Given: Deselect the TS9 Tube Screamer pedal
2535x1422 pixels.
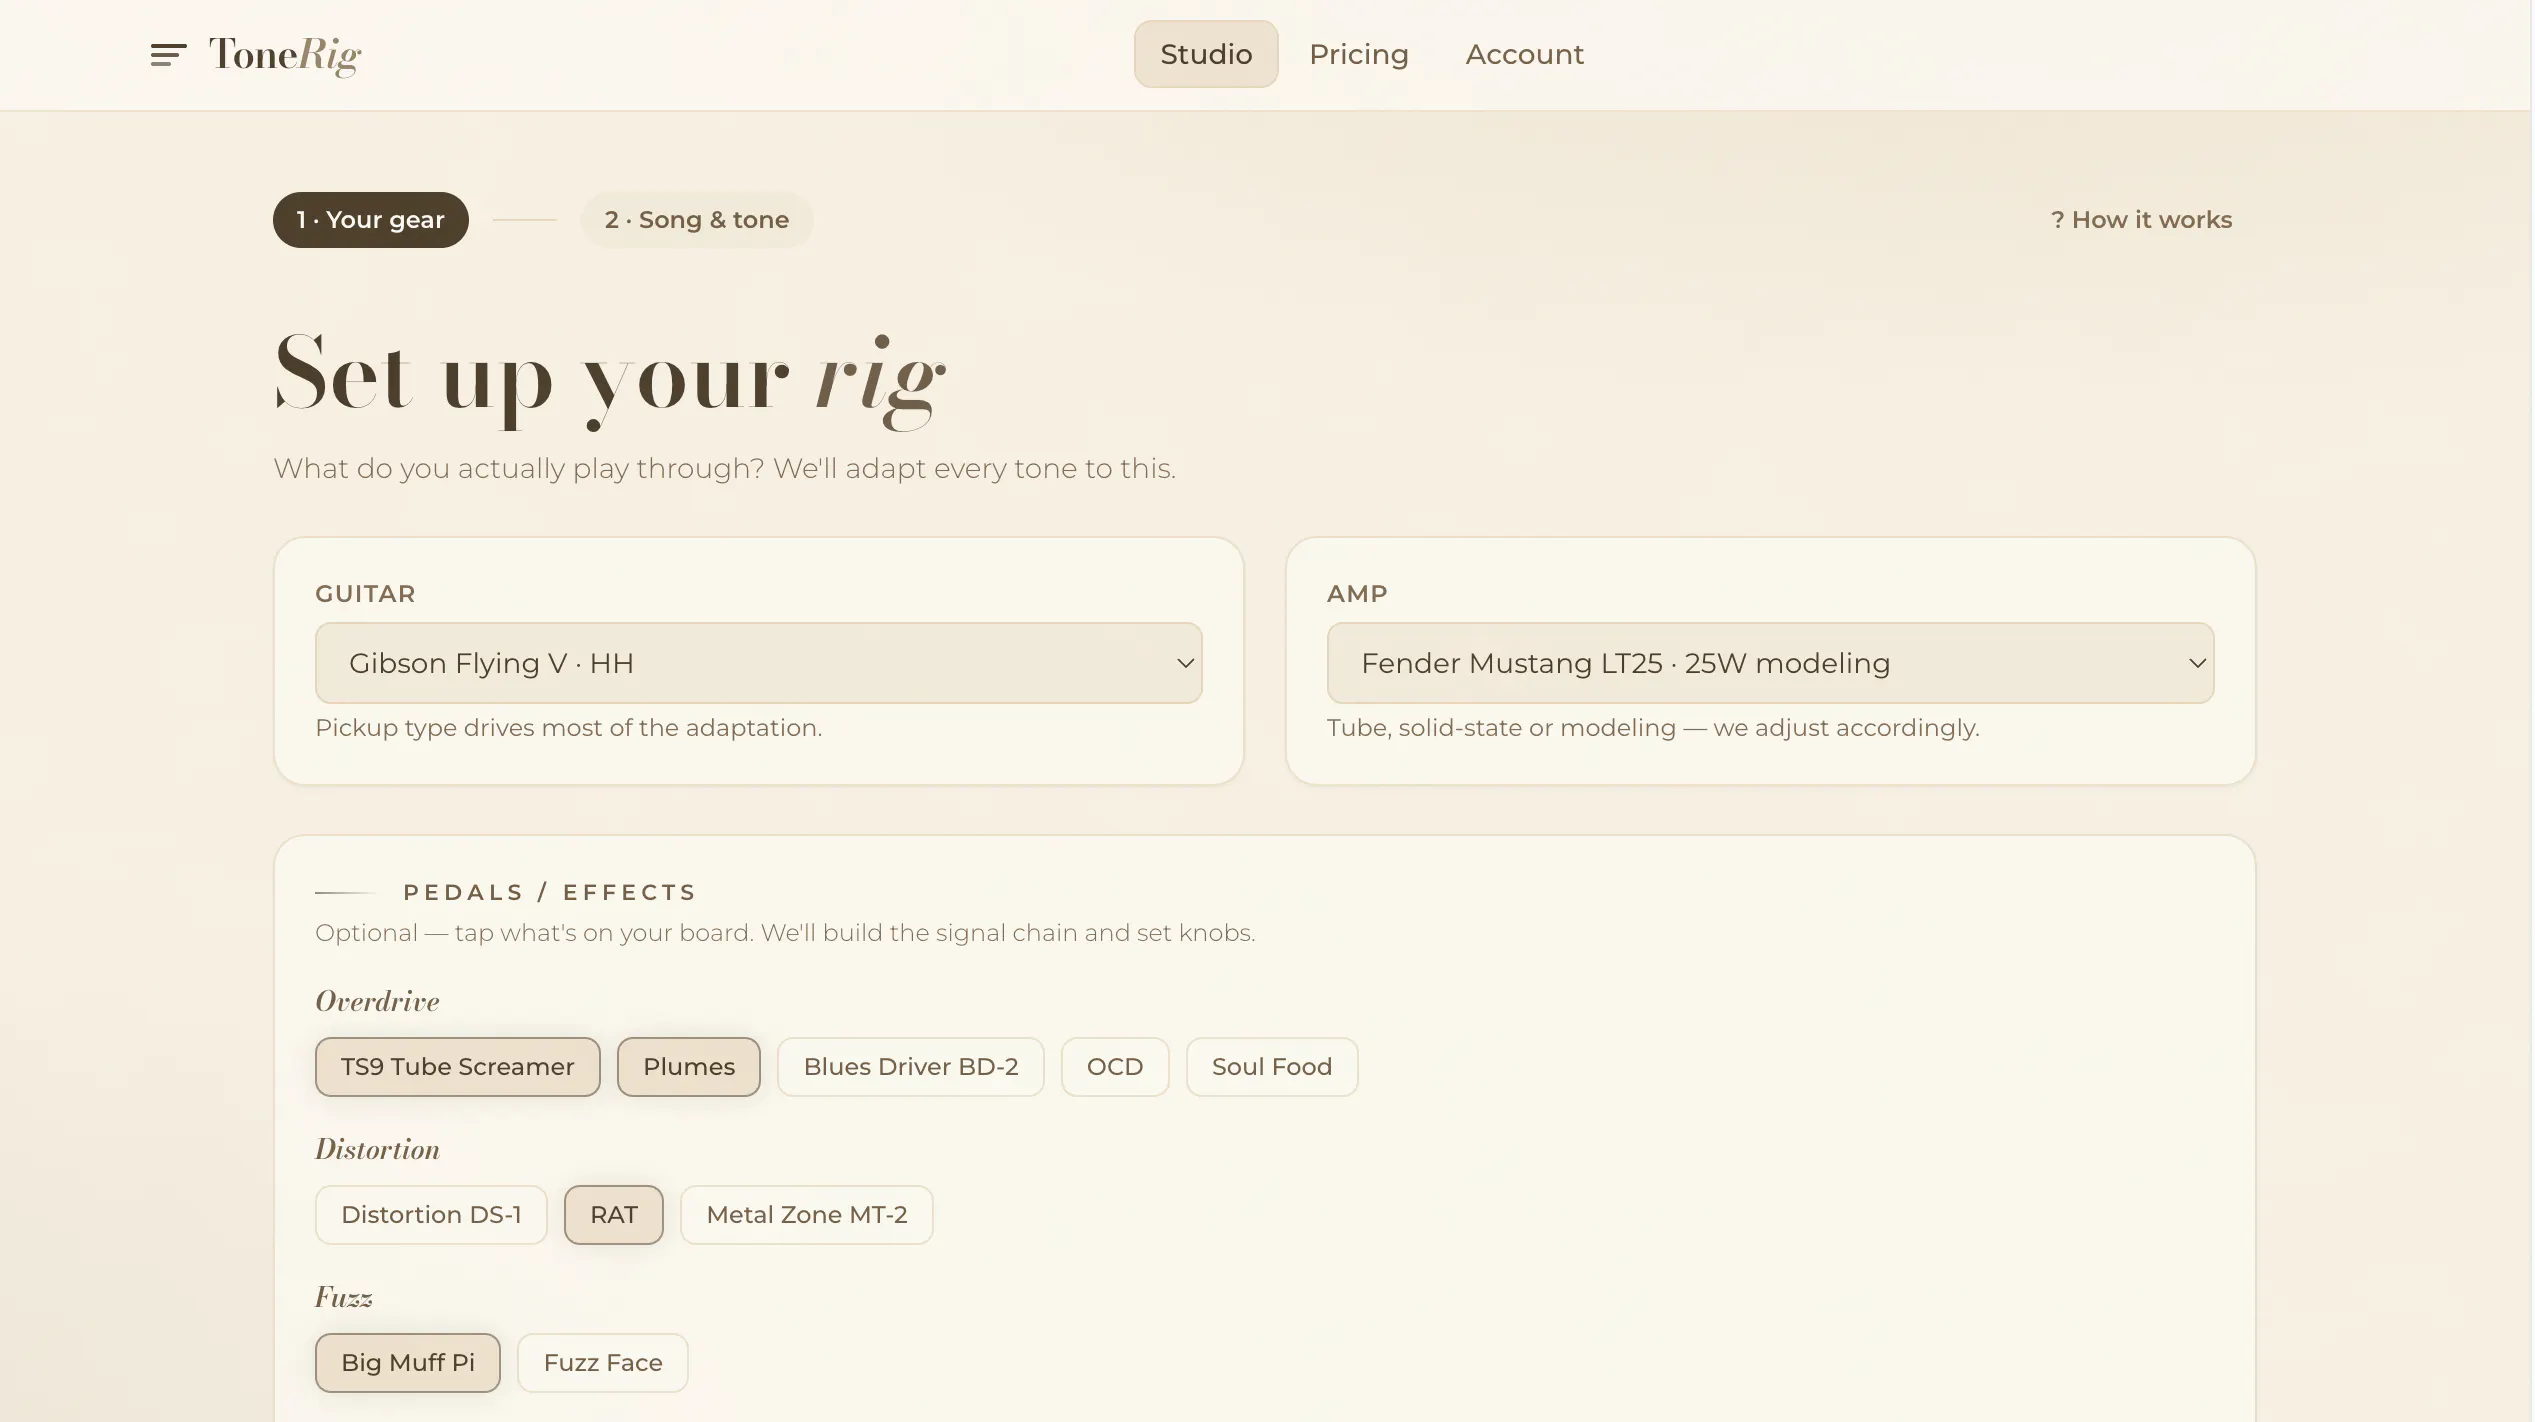Looking at the screenshot, I should 457,1067.
